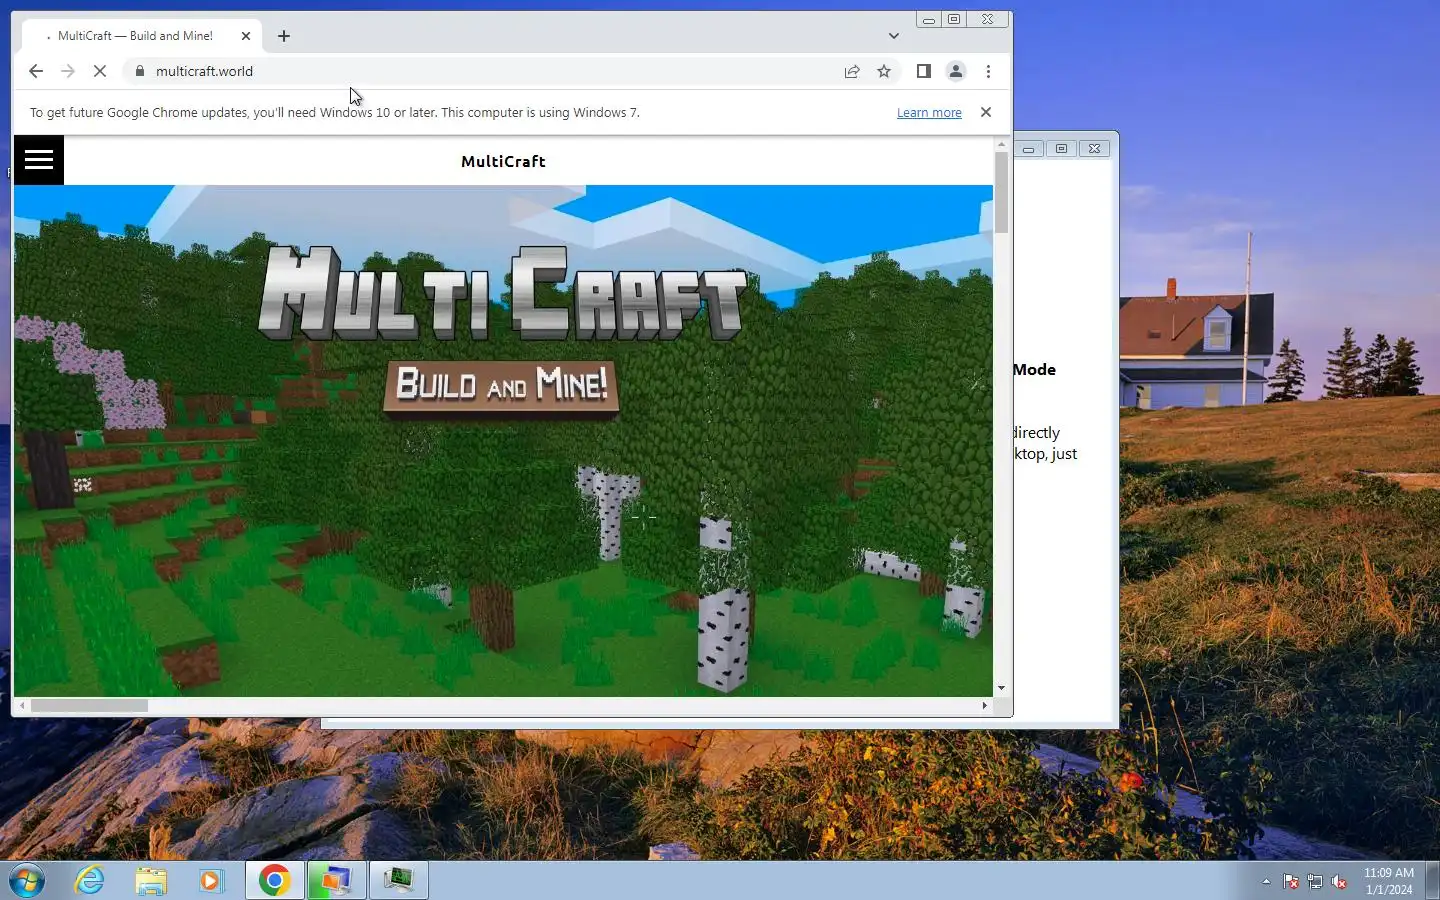Close the background window

pyautogui.click(x=1095, y=149)
